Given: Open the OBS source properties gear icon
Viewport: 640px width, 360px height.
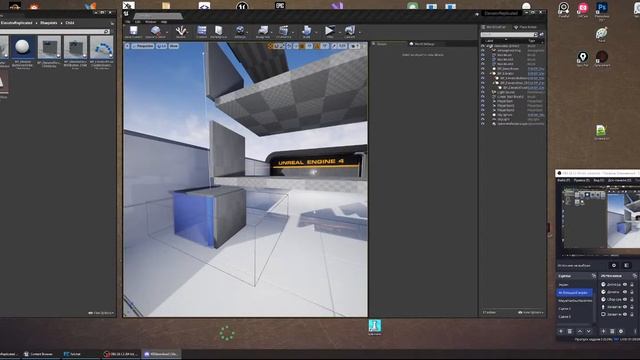Looking at the screenshot, I should (621, 331).
